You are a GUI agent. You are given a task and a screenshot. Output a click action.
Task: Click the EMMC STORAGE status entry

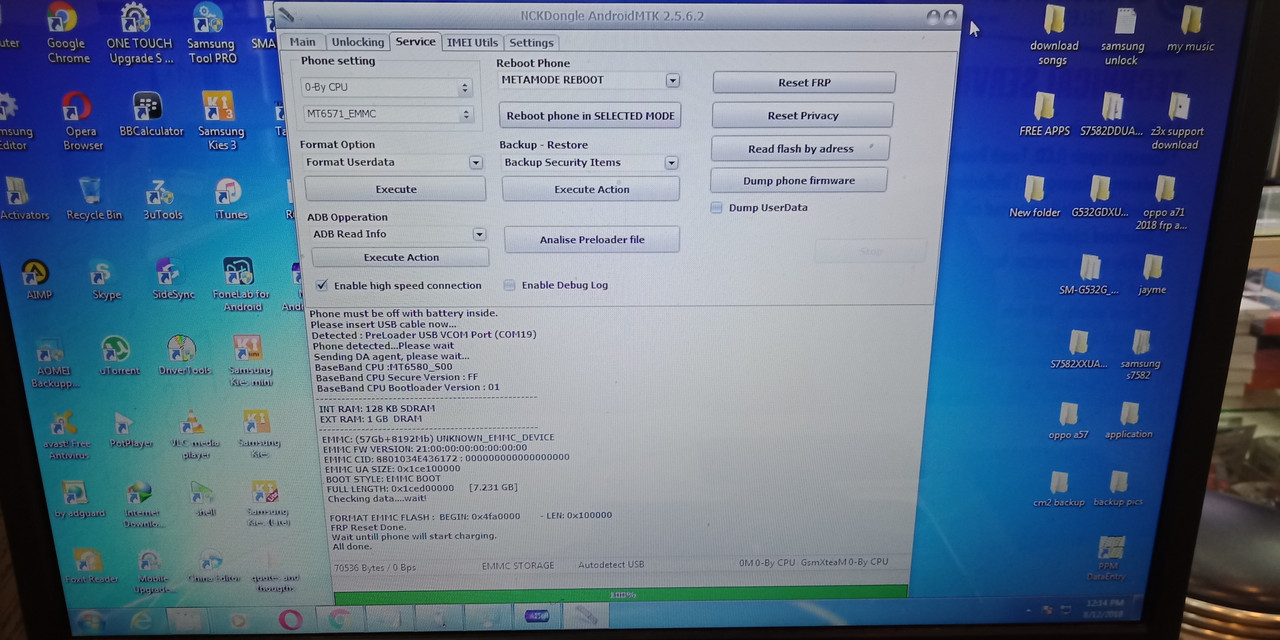pyautogui.click(x=518, y=565)
